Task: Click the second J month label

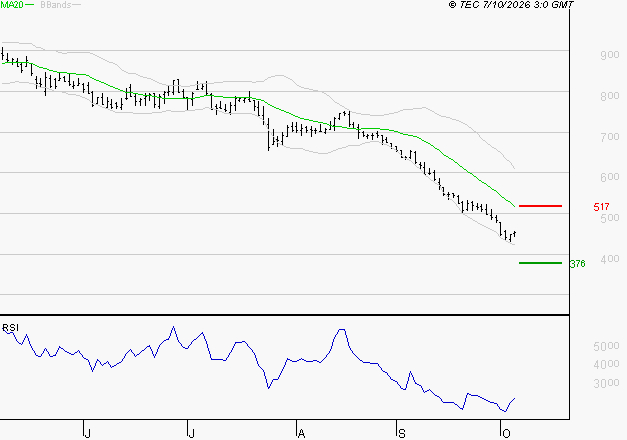Action: coord(192,434)
